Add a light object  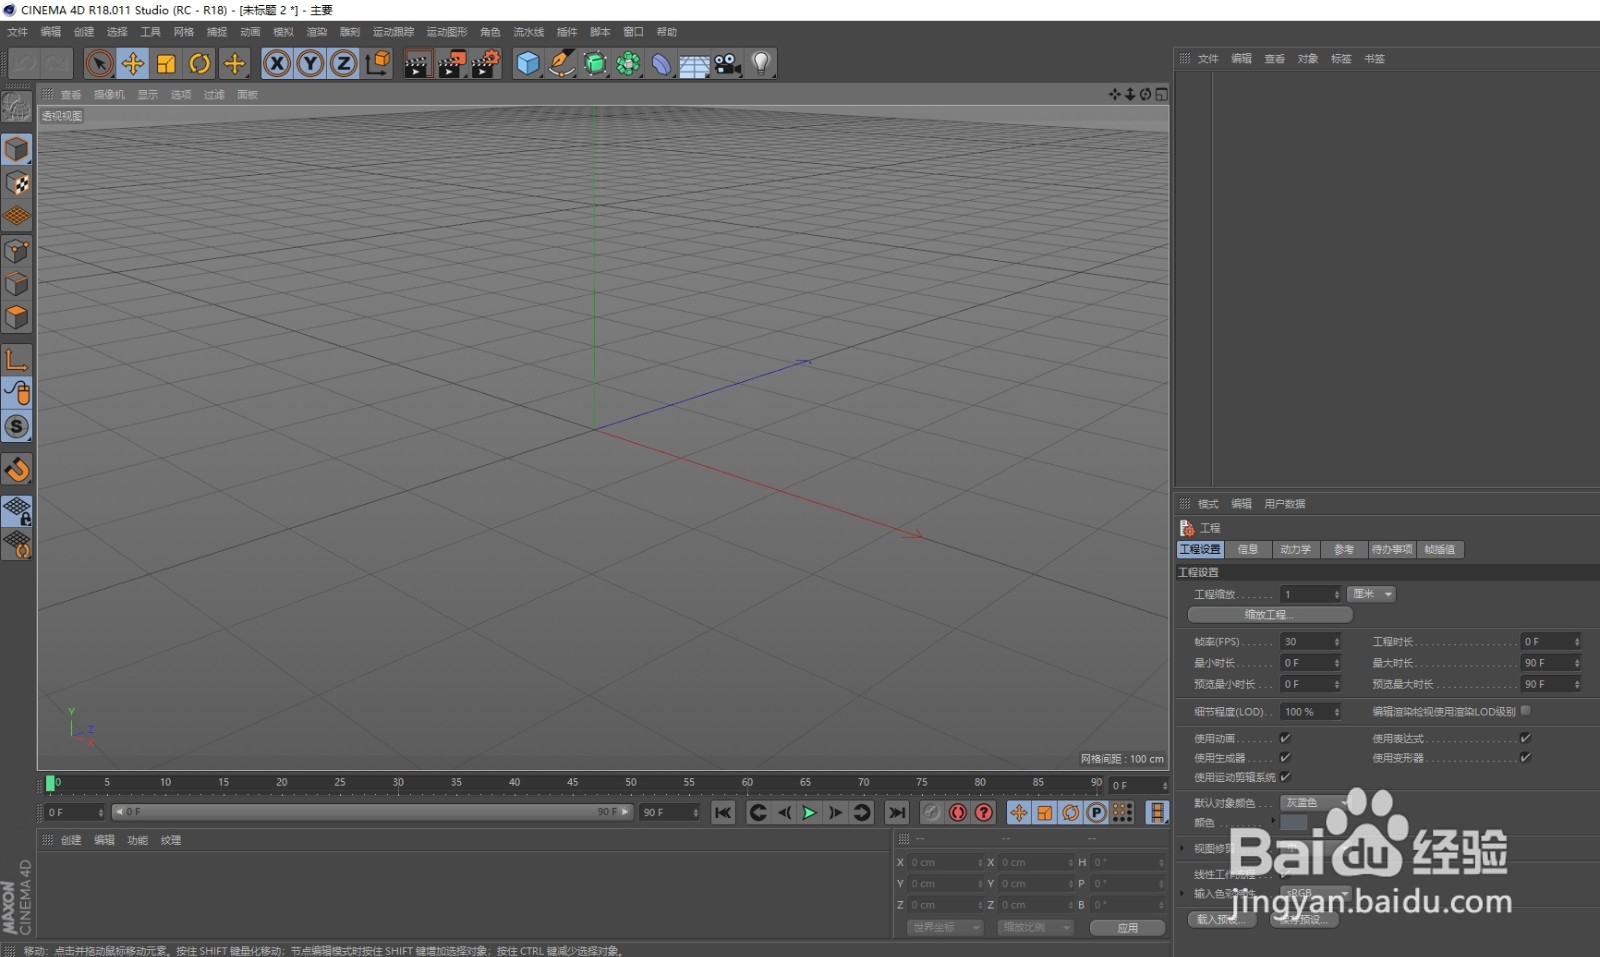click(x=761, y=64)
